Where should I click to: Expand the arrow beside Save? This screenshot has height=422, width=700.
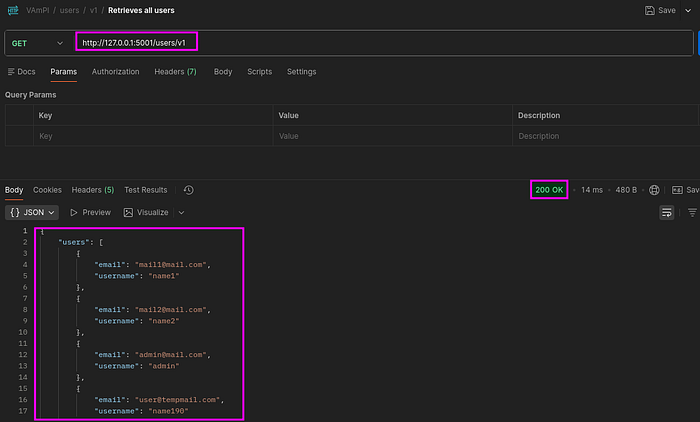(x=688, y=10)
